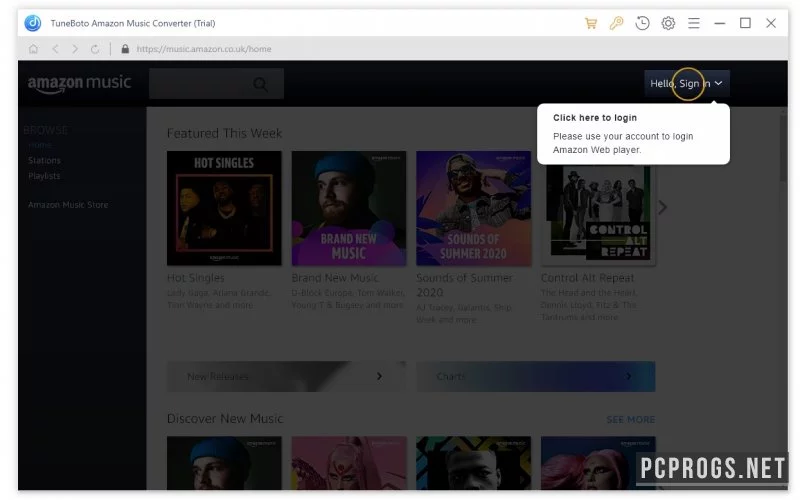
Task: Click the TuneBoto app logo icon
Action: 33,23
